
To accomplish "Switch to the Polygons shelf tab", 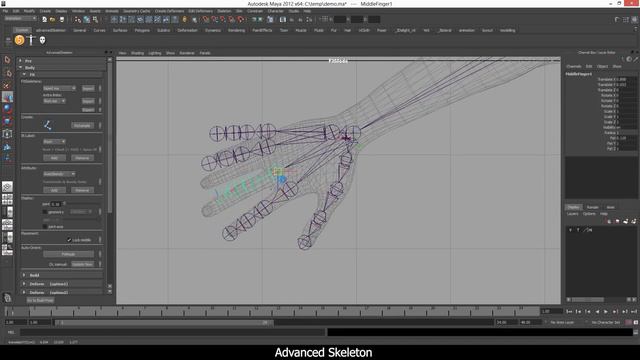I will click(x=142, y=30).
